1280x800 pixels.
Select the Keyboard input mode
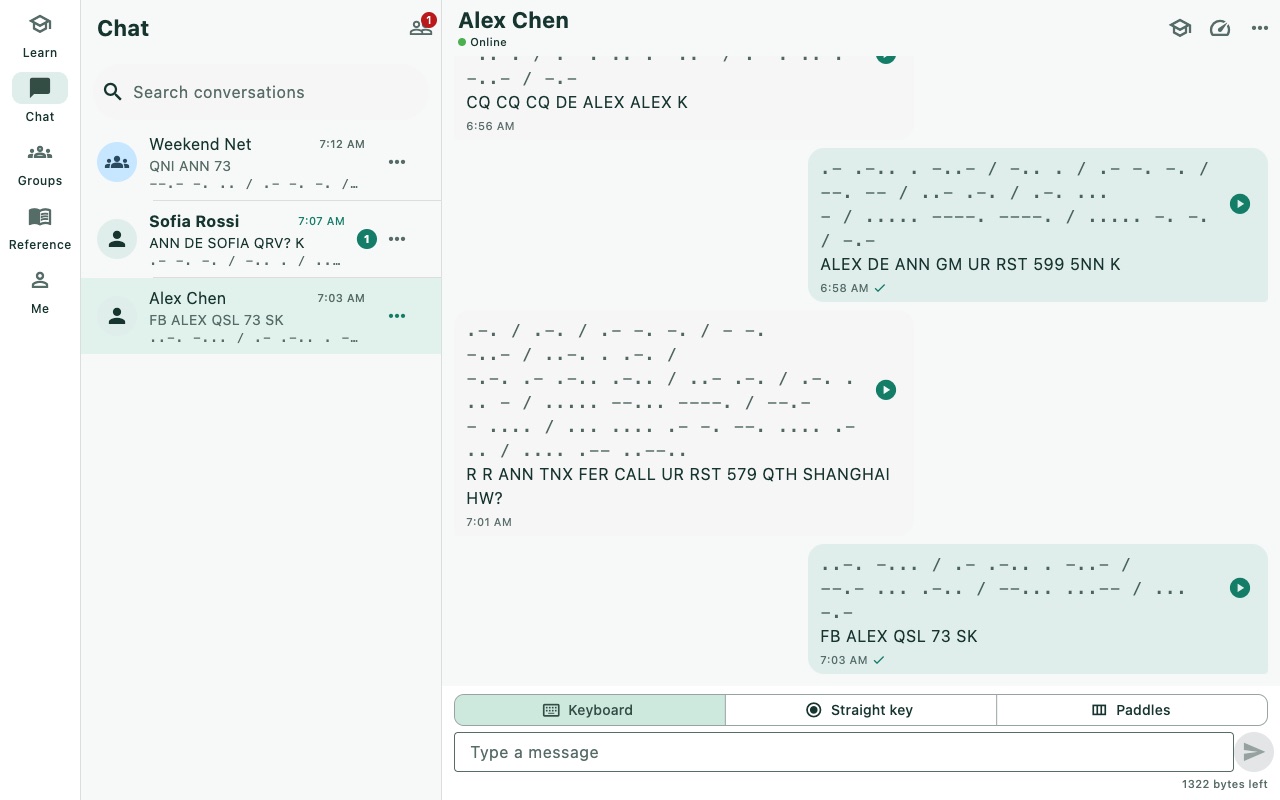590,710
